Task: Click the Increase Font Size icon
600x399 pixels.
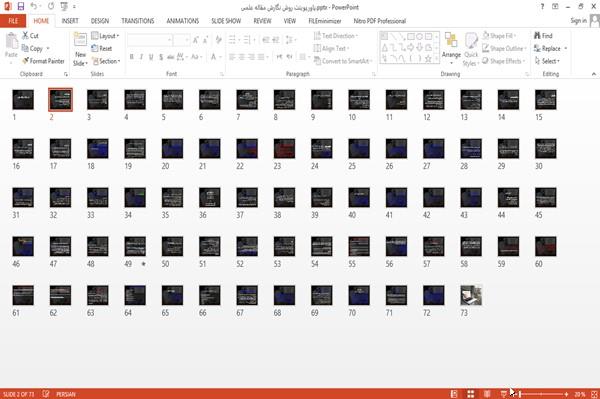Action: pos(196,40)
